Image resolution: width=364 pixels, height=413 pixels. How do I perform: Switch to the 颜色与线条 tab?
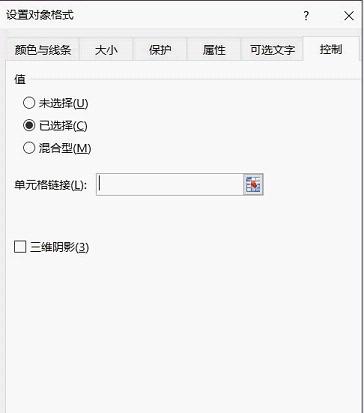click(x=43, y=50)
